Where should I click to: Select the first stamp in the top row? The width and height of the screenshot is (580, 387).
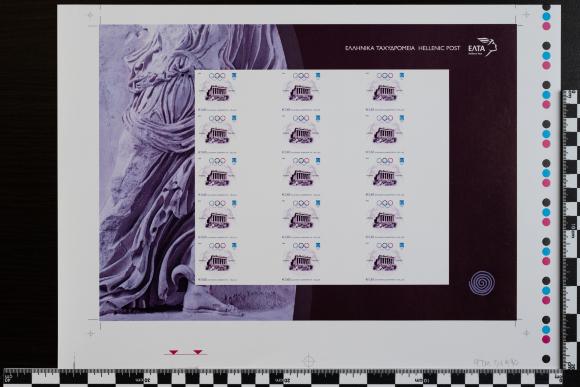click(x=218, y=91)
